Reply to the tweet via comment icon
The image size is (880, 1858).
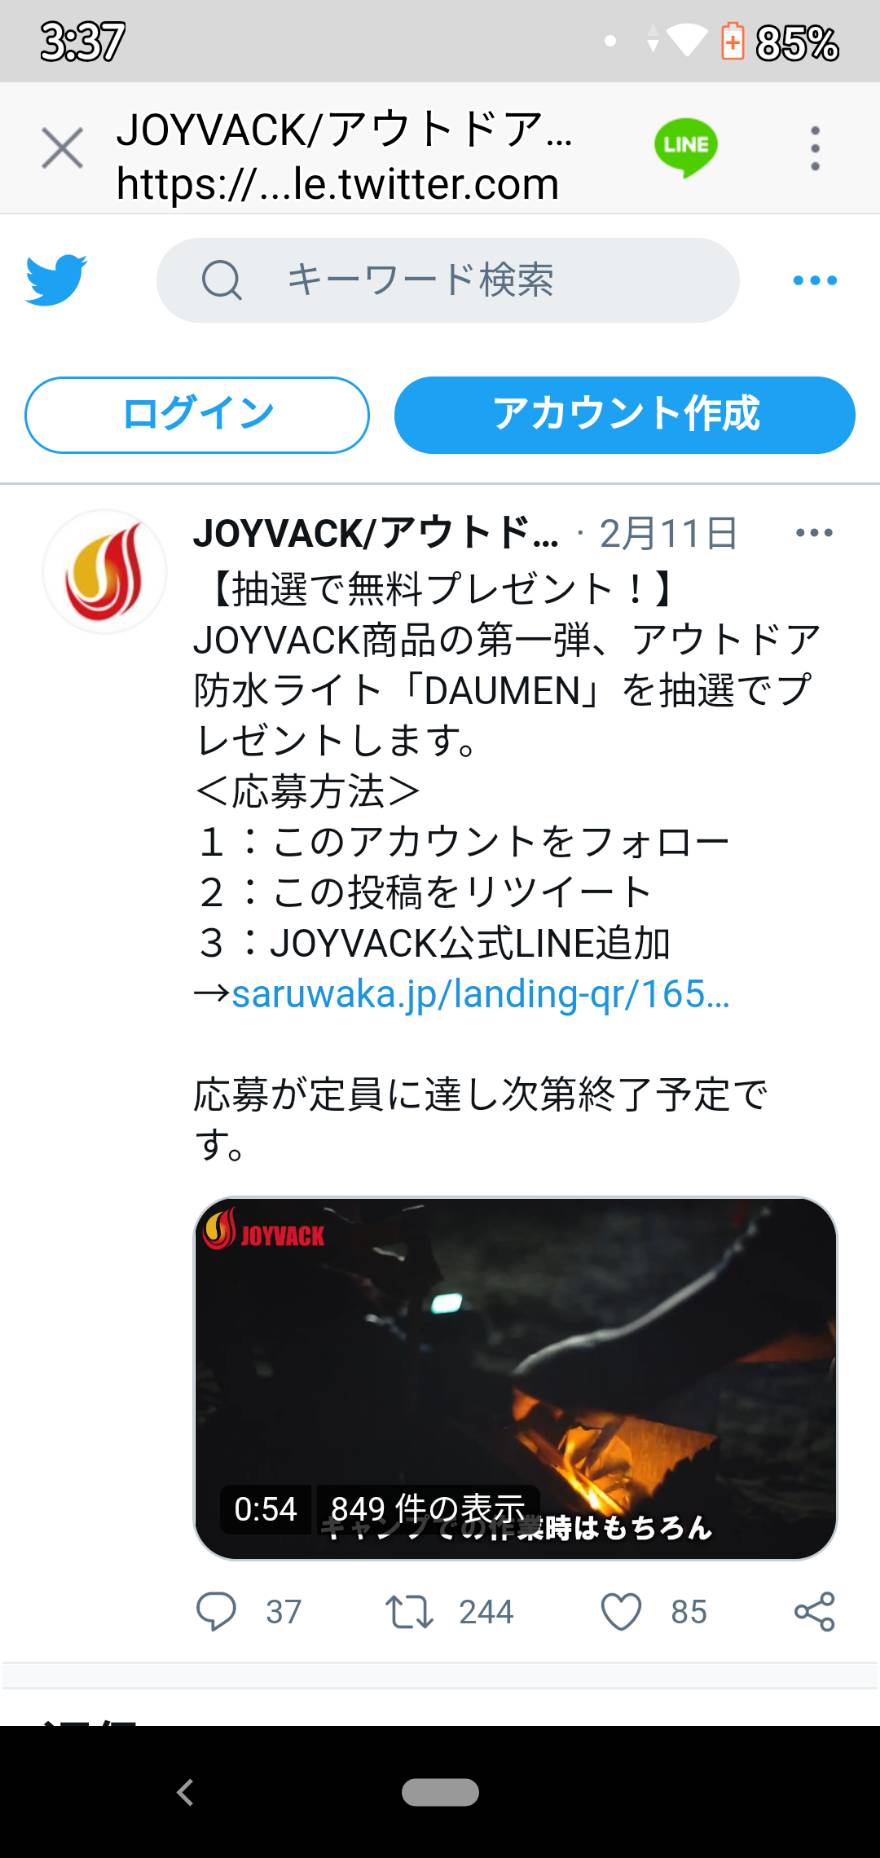pos(216,1611)
